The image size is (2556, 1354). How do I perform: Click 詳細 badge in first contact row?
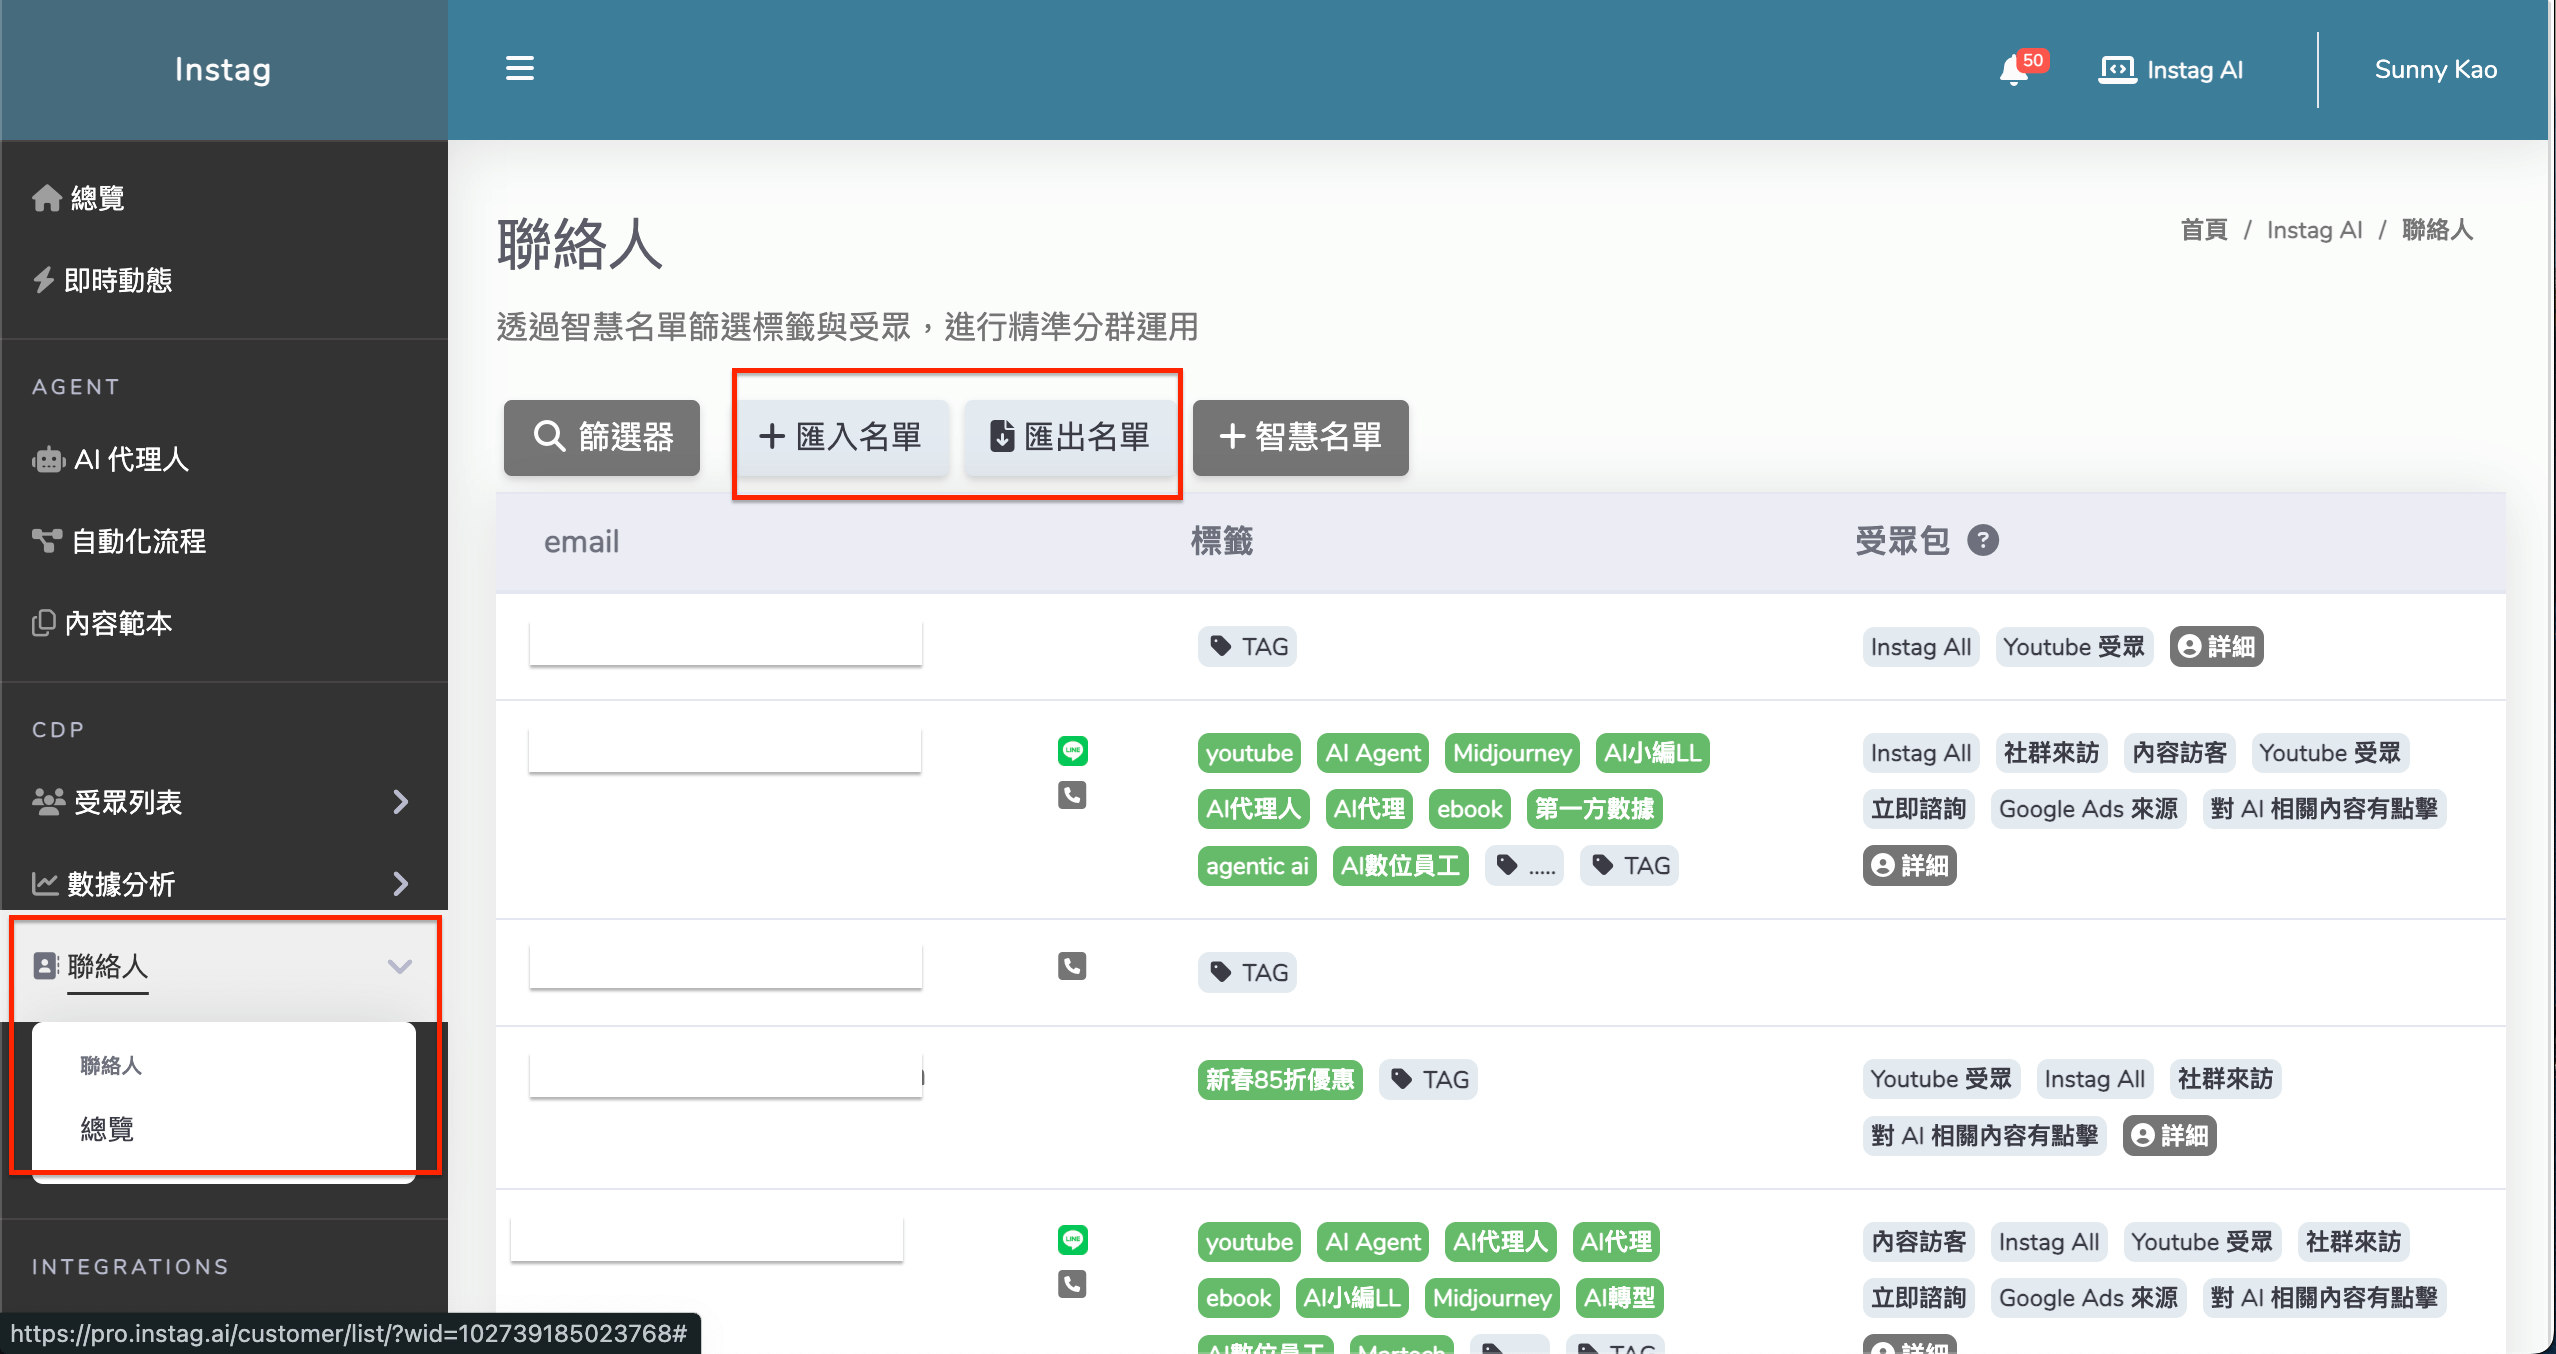point(2216,647)
